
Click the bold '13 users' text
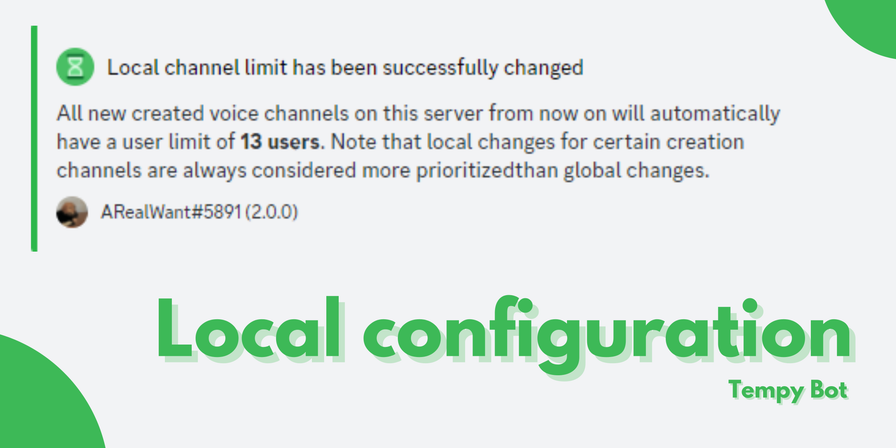[x=280, y=142]
